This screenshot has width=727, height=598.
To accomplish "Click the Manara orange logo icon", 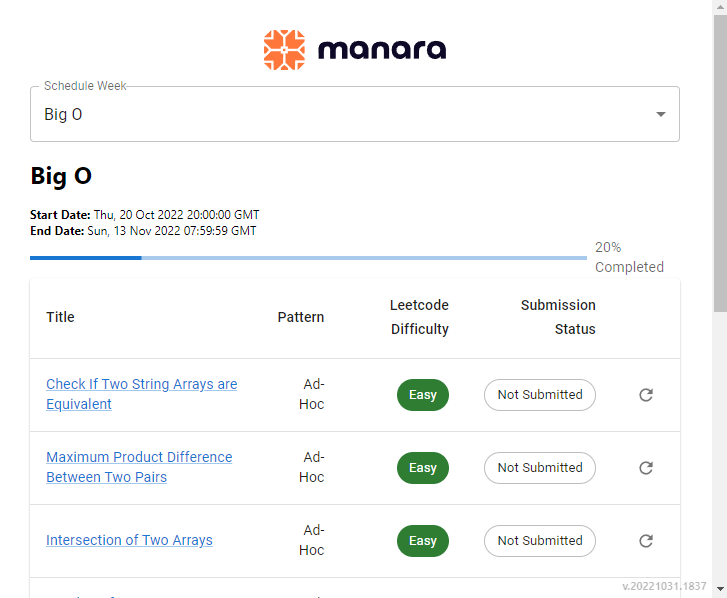I will click(284, 50).
